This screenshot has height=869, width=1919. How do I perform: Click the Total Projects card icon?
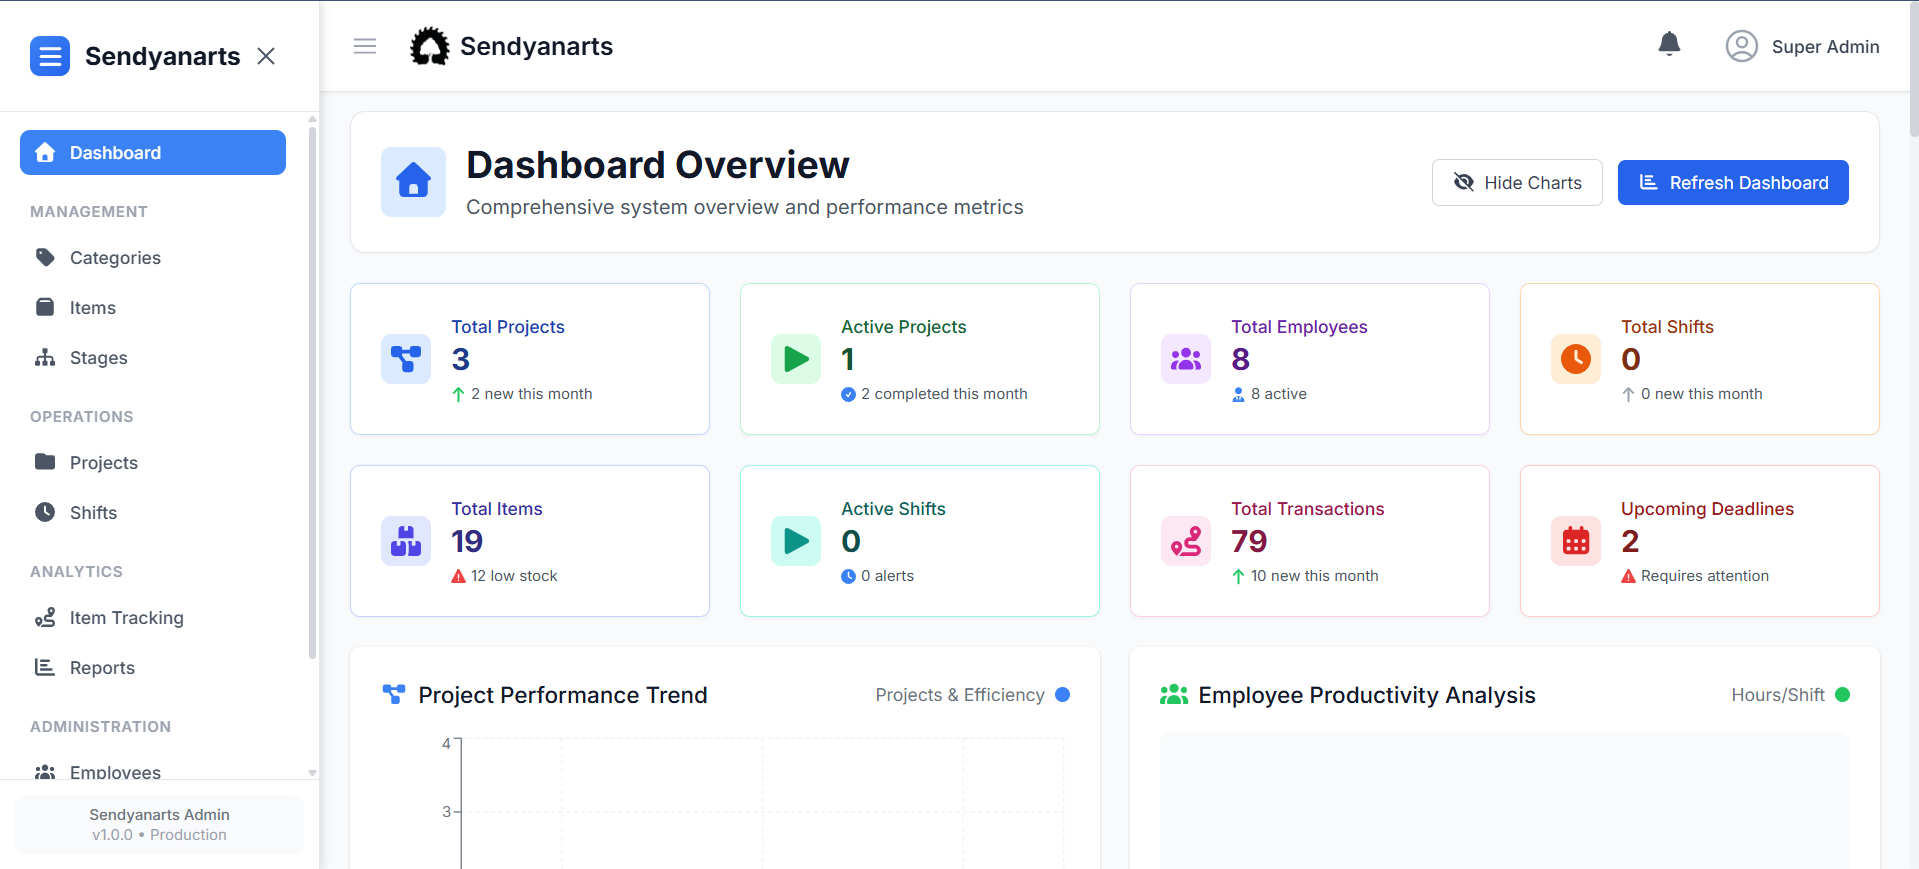coord(406,359)
